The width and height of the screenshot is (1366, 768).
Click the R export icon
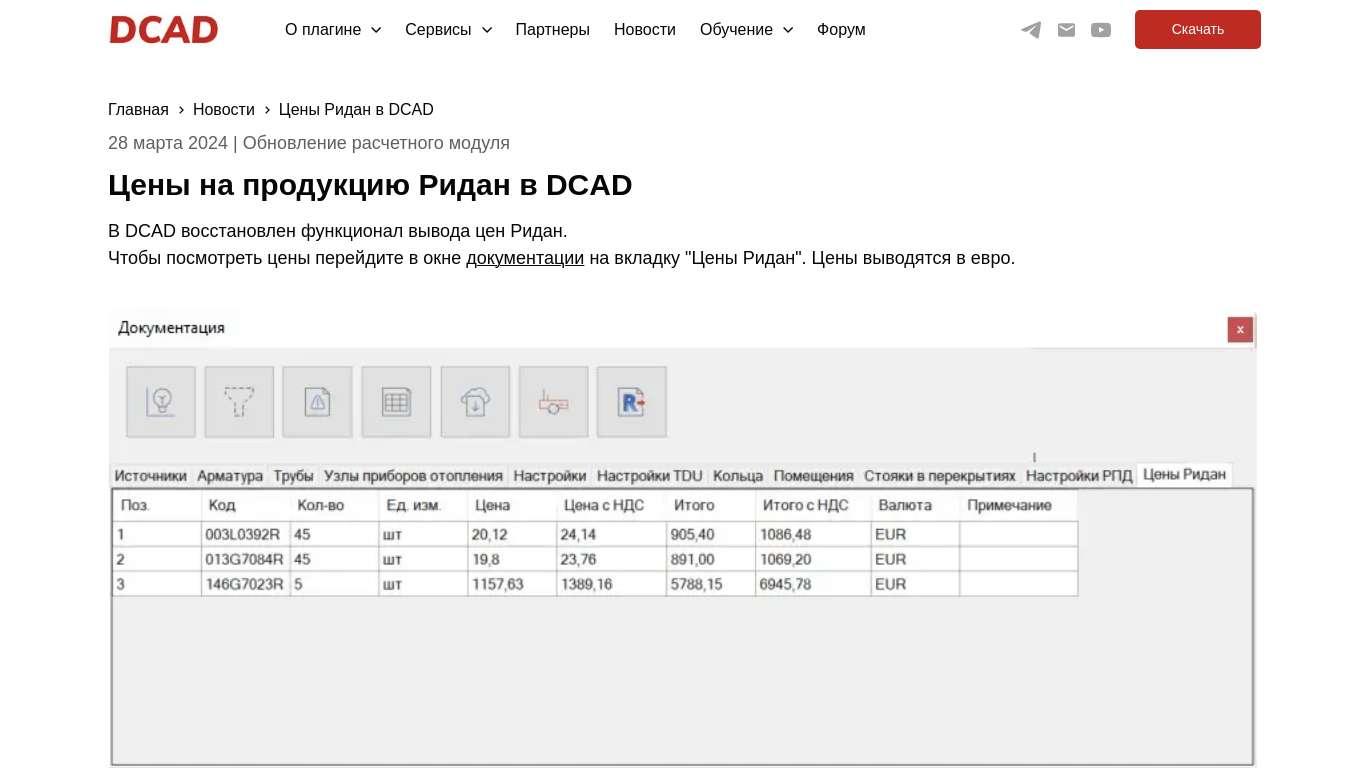632,401
